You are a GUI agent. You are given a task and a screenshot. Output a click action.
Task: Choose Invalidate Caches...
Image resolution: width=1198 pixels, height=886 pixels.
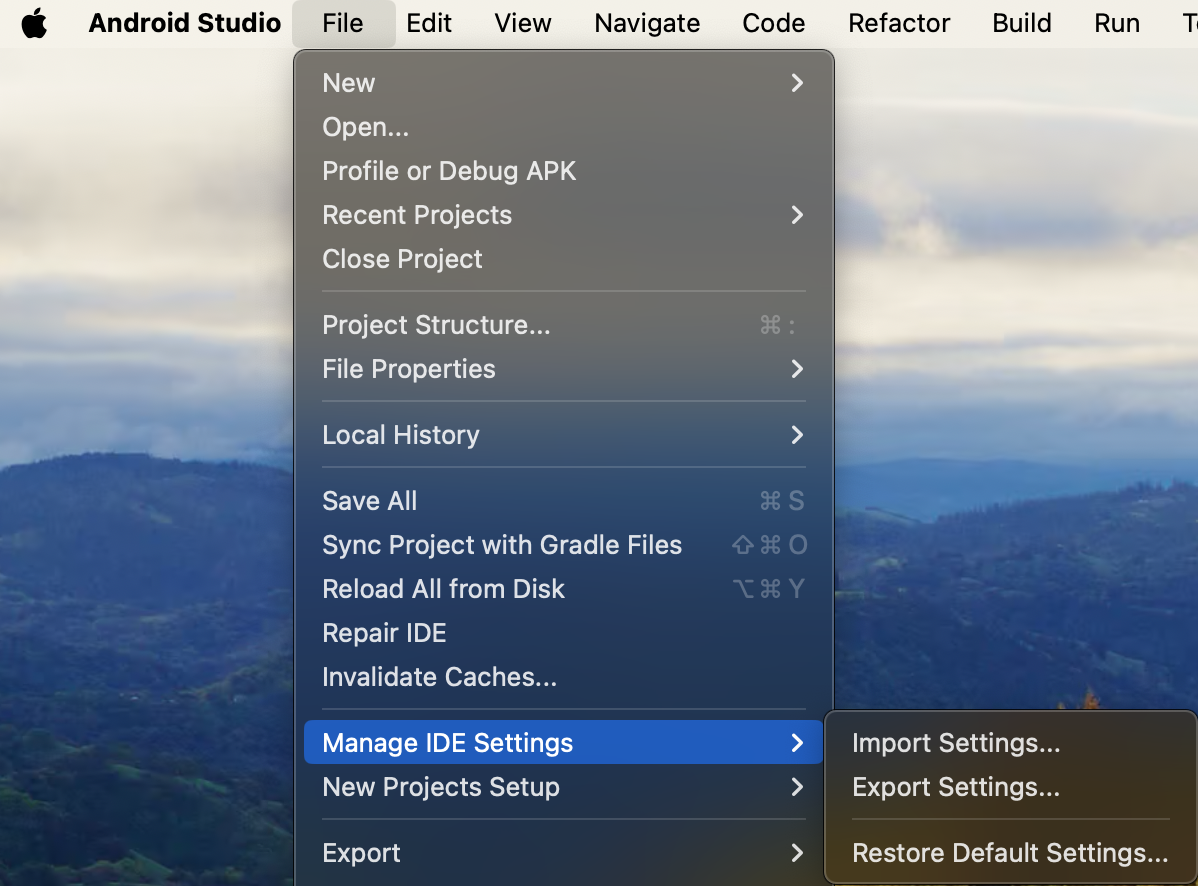click(563, 677)
